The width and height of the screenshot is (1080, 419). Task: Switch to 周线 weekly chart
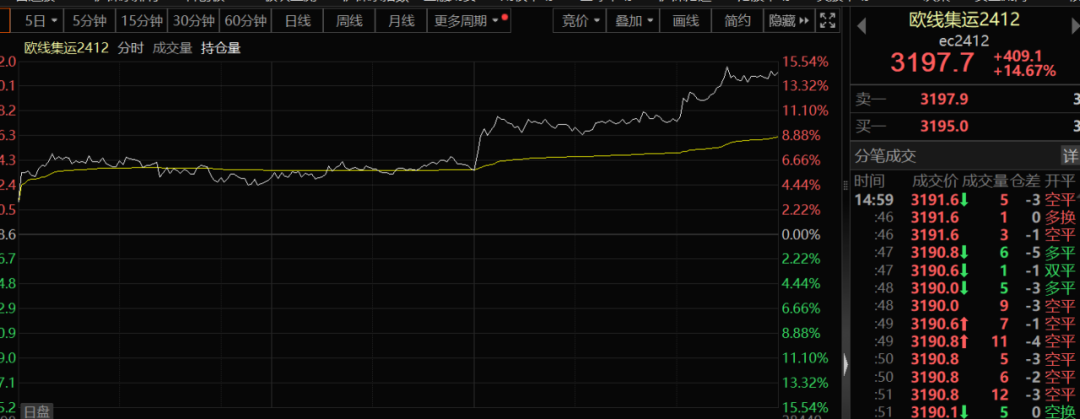[349, 20]
